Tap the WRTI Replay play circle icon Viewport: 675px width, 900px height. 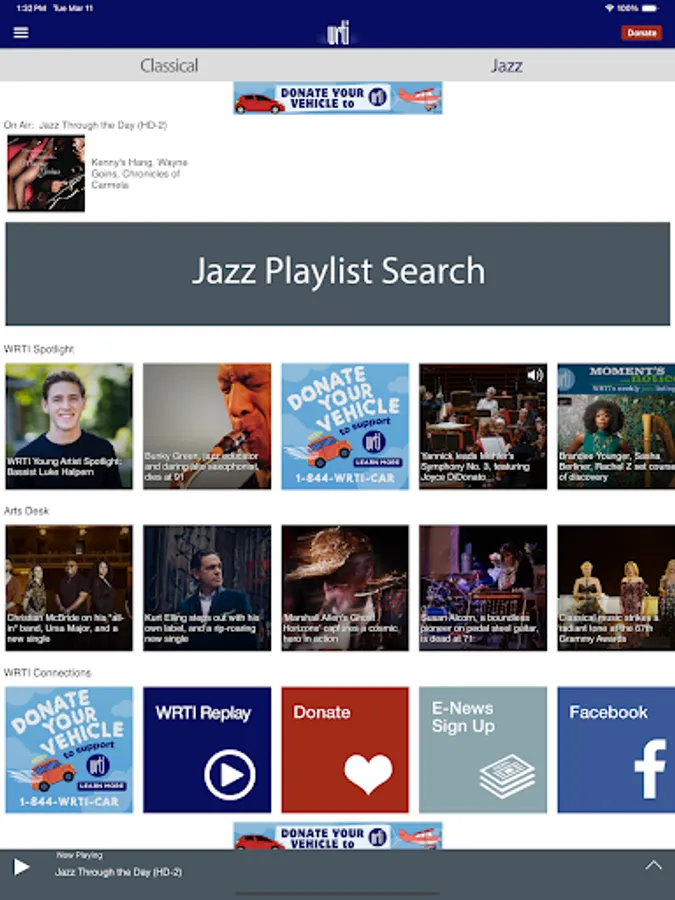[230, 775]
